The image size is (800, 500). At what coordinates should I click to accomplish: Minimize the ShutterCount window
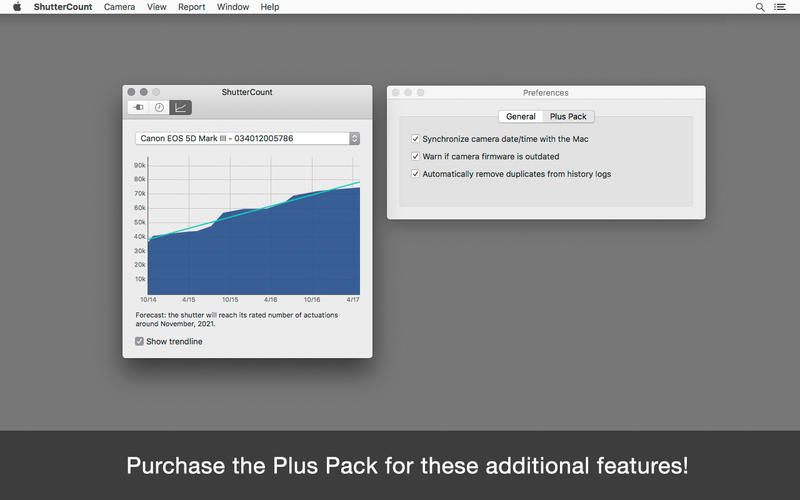[144, 92]
